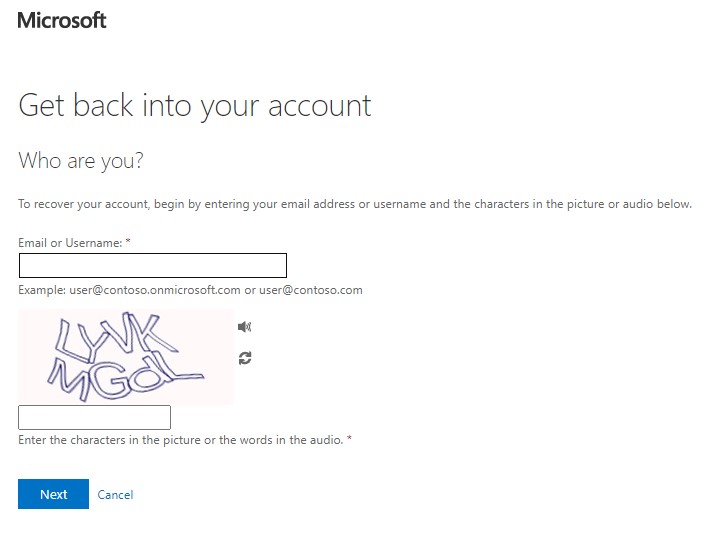Click the CAPTCHA picture
This screenshot has width=718, height=541.
coord(126,357)
